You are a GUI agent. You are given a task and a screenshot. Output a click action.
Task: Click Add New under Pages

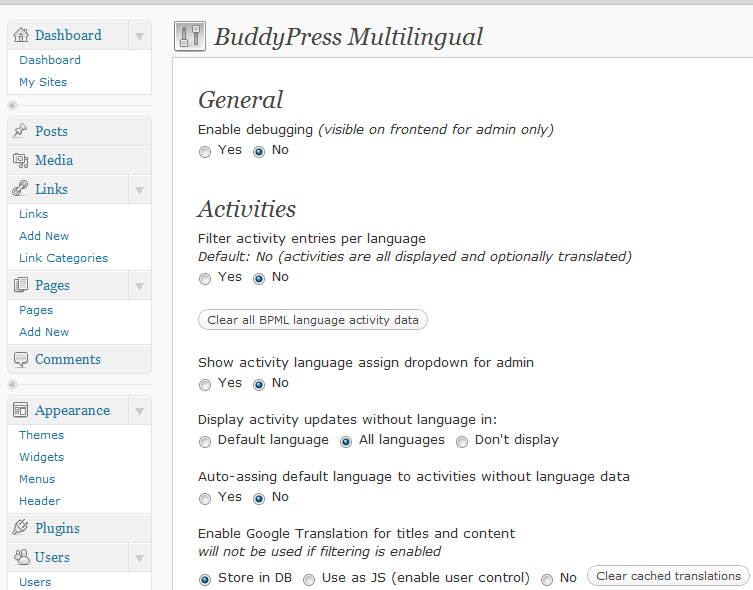[x=44, y=332]
